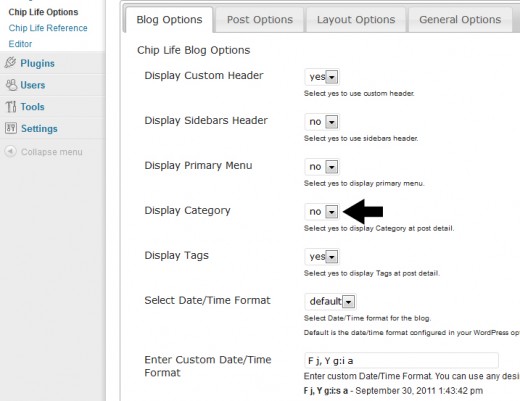
Task: Switch to the General Options tab
Action: [x=460, y=20]
